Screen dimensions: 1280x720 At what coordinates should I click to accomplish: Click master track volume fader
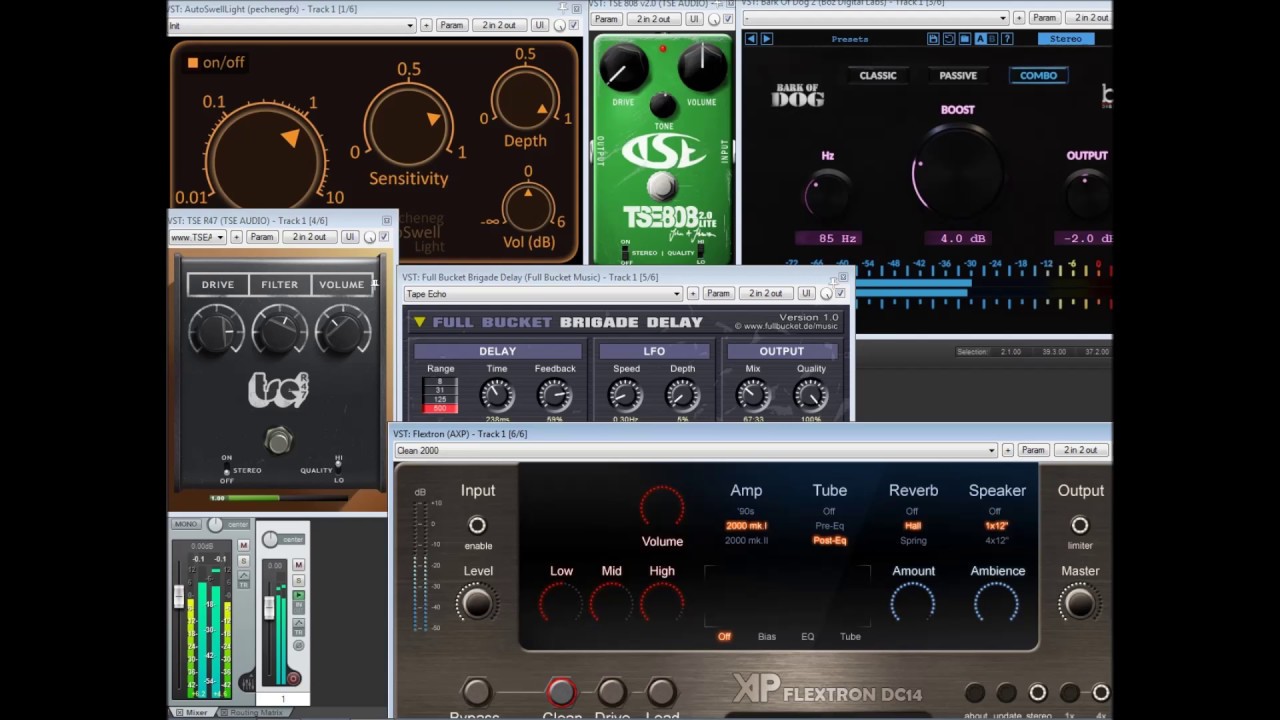179,597
